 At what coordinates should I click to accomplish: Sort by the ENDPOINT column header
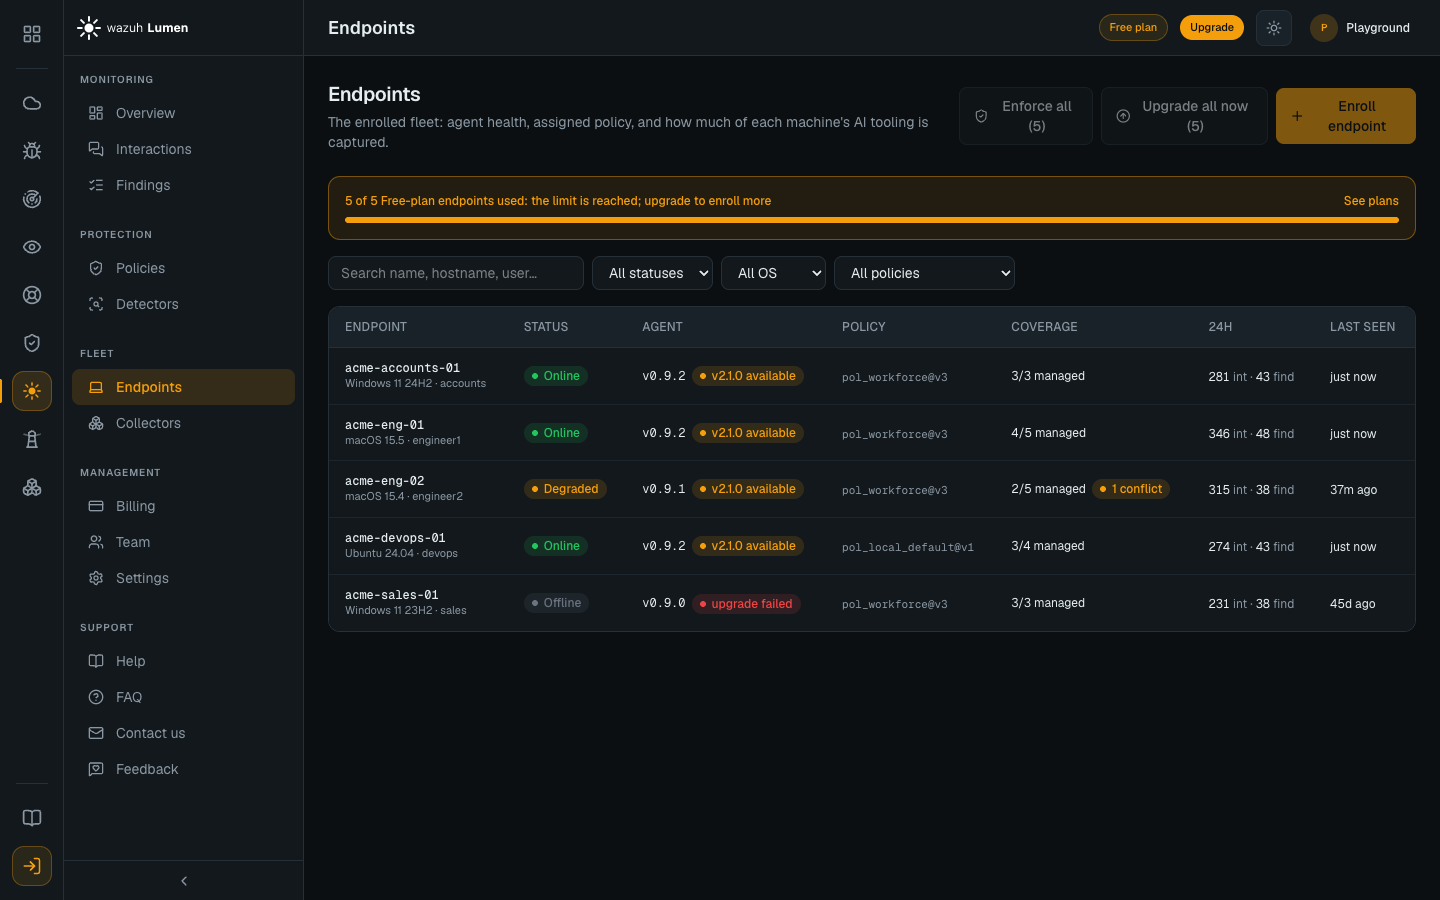tap(376, 327)
